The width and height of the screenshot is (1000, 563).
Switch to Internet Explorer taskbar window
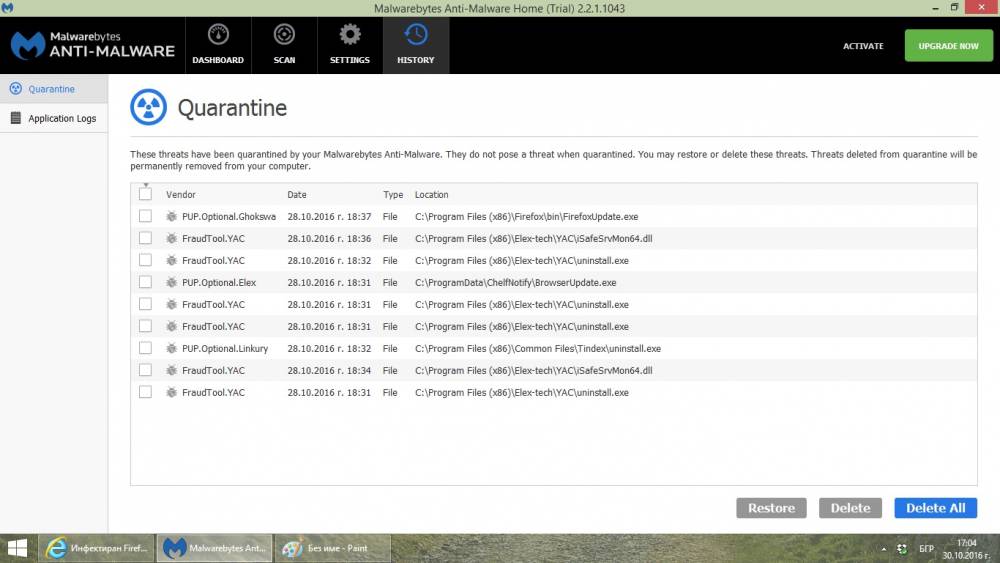click(97, 548)
